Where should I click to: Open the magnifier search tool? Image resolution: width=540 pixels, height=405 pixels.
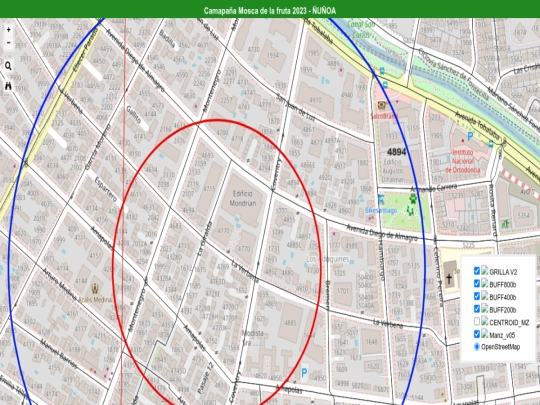tap(8, 66)
